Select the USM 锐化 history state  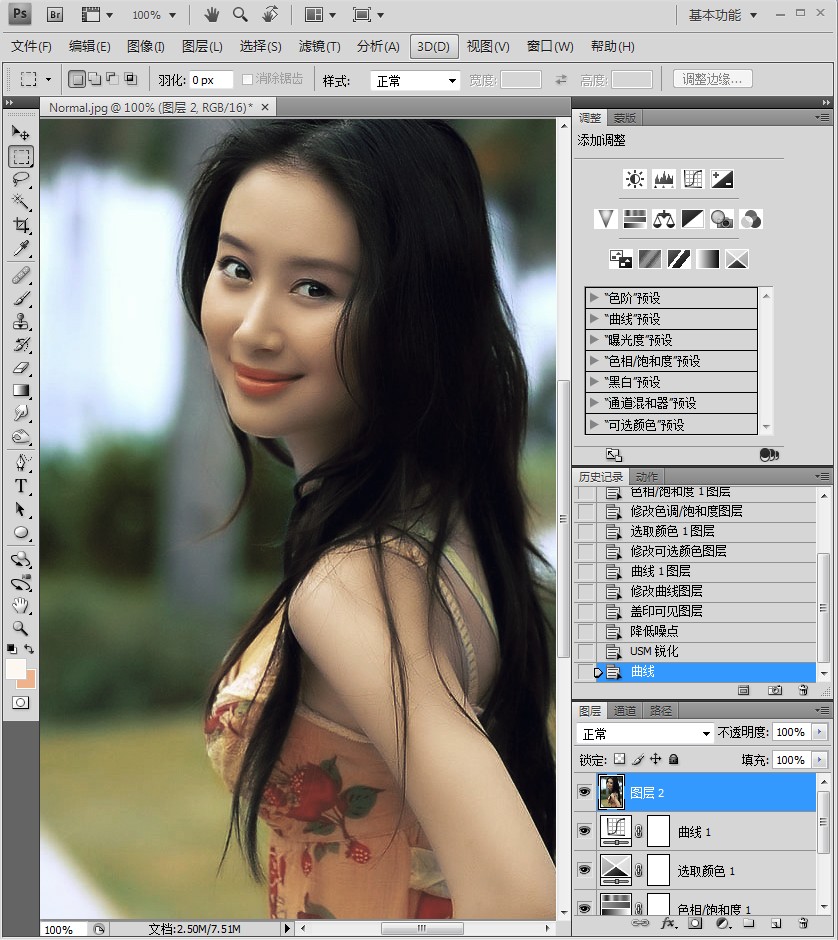point(654,651)
